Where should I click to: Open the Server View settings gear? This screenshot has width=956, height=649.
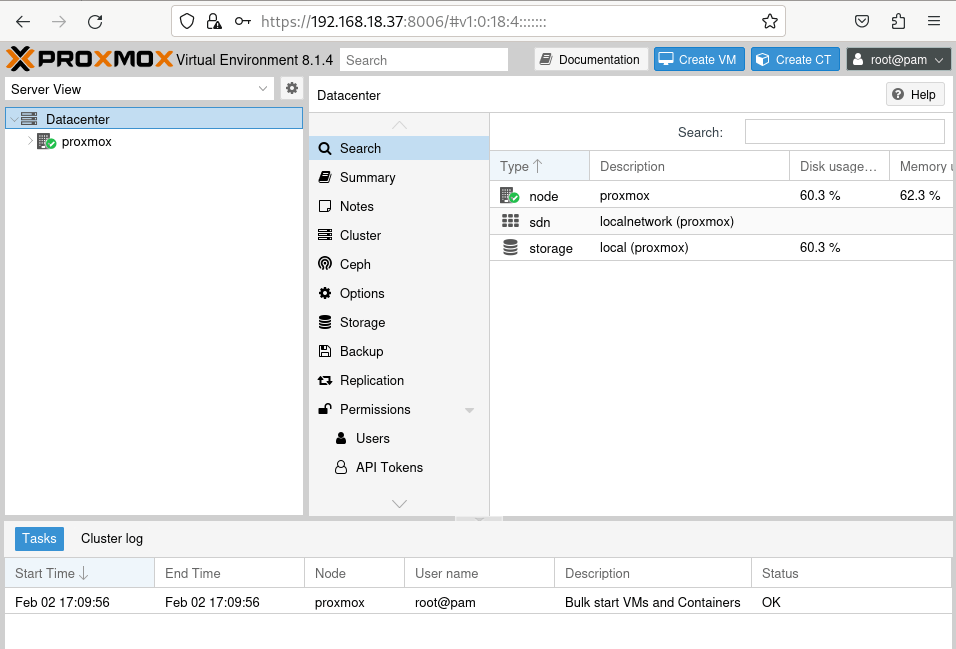point(292,88)
